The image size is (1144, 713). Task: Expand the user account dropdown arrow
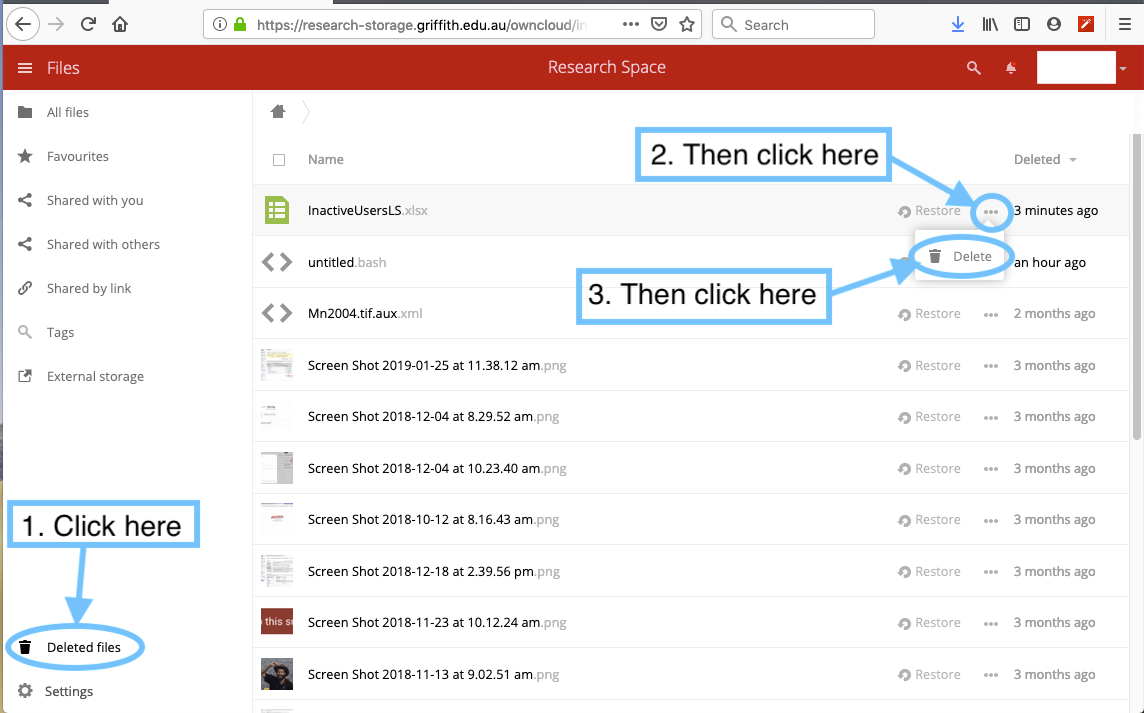pyautogui.click(x=1123, y=69)
